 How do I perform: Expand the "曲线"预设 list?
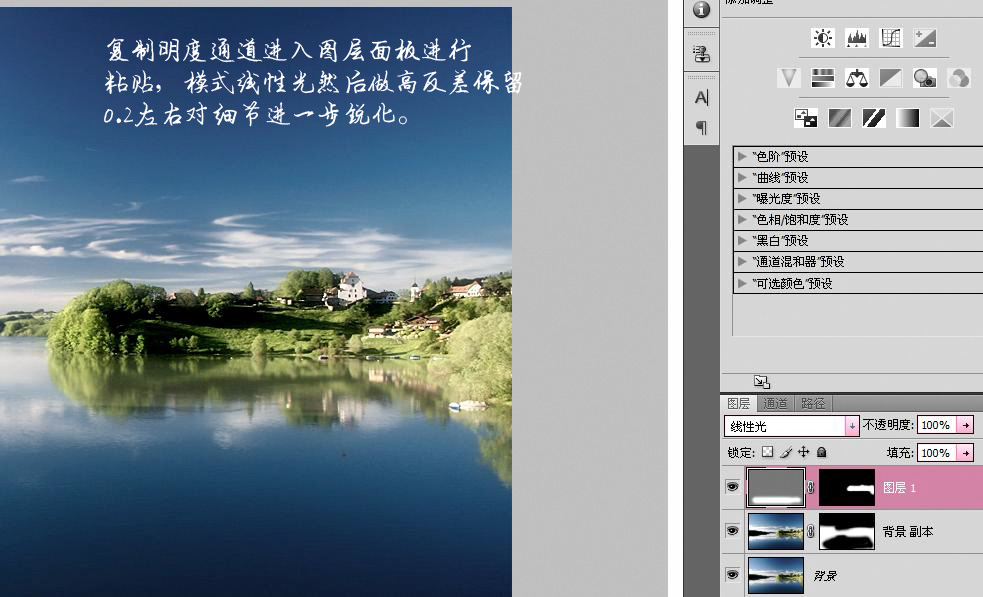coord(742,177)
